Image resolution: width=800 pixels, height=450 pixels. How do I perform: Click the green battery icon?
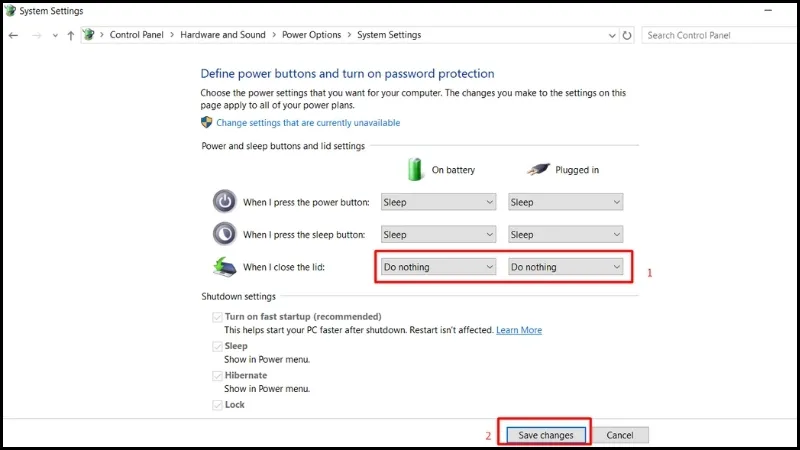coord(417,168)
